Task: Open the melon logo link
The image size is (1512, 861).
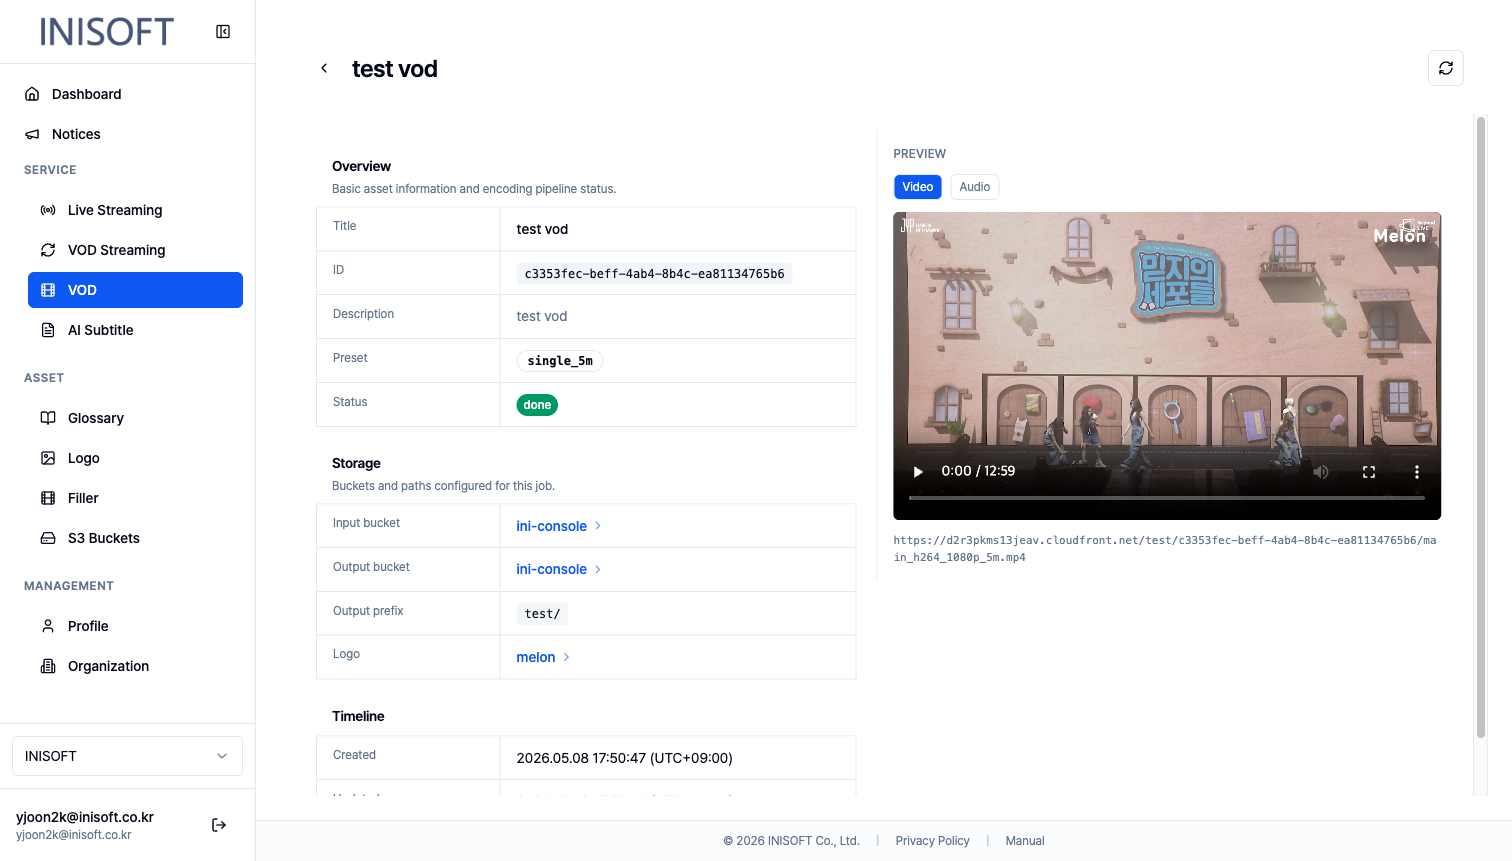Action: click(x=543, y=657)
